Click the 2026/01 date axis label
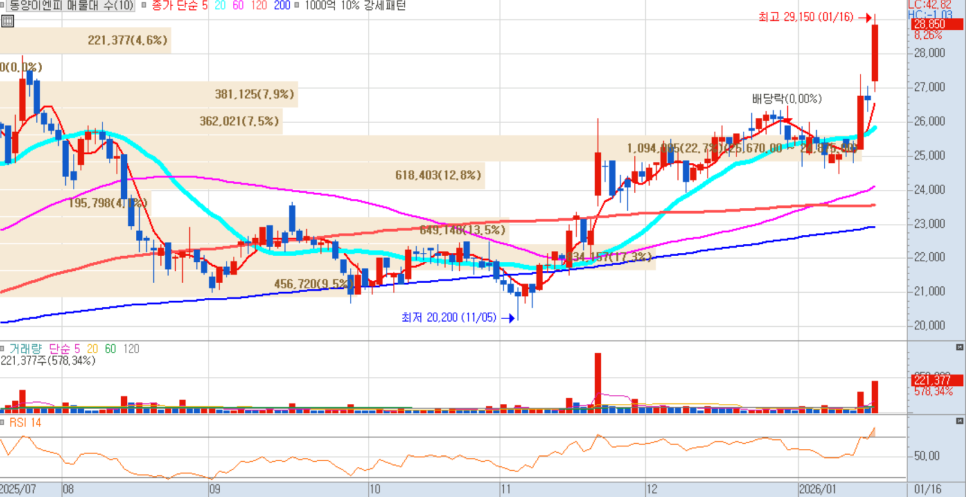This screenshot has height=497, width=966. coord(816,490)
